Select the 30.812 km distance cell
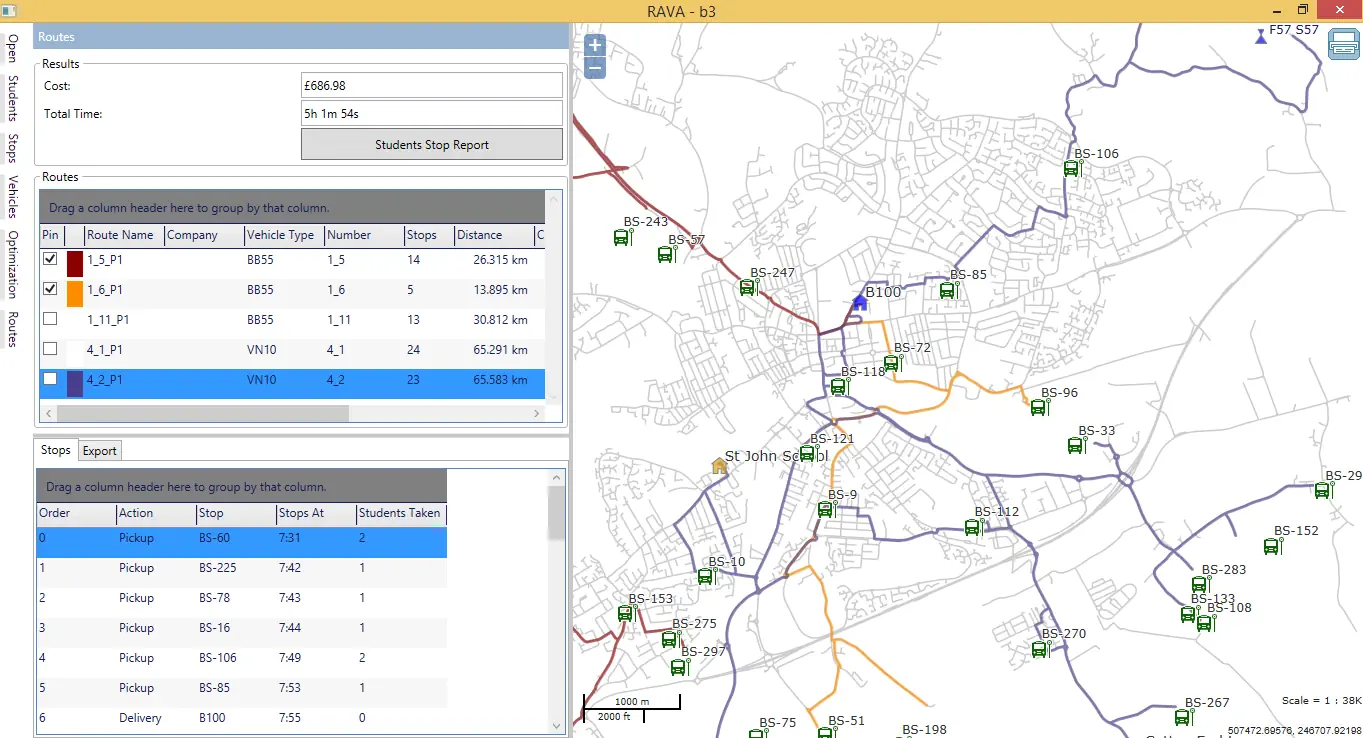Screen dimensions: 1363x738 tap(500, 320)
